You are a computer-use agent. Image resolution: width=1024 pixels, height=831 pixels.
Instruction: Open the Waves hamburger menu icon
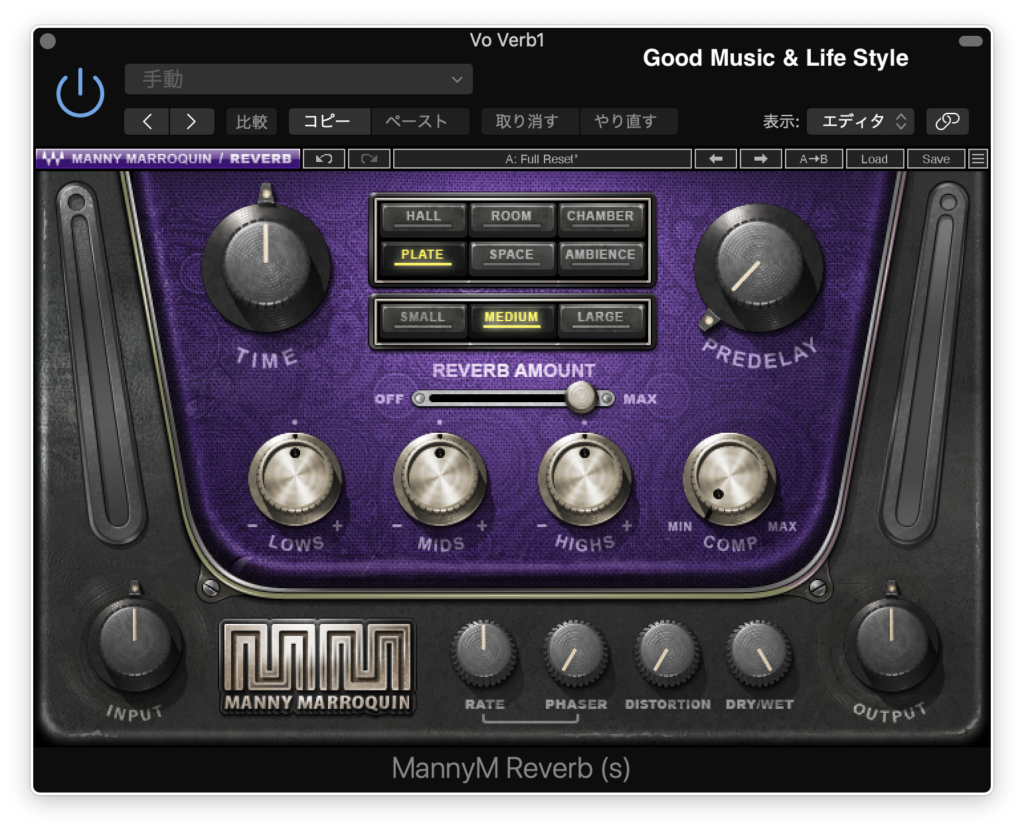[x=978, y=159]
